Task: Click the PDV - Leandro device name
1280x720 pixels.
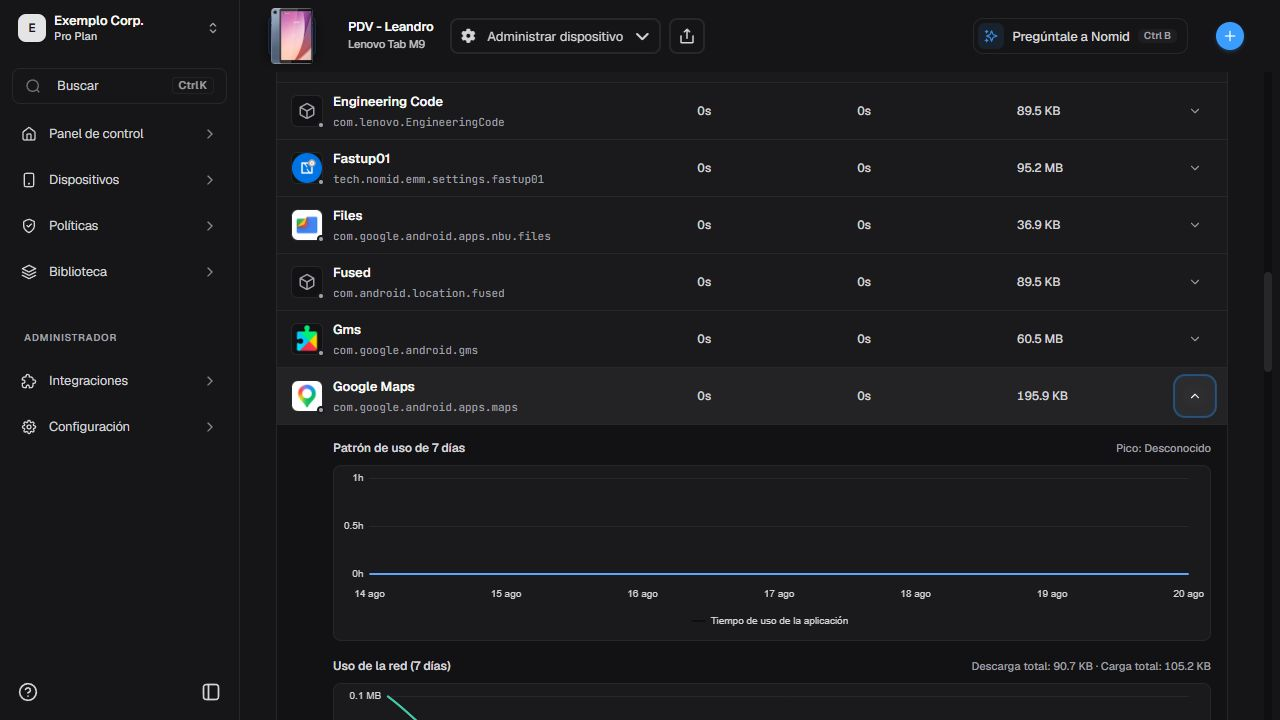Action: click(x=391, y=27)
